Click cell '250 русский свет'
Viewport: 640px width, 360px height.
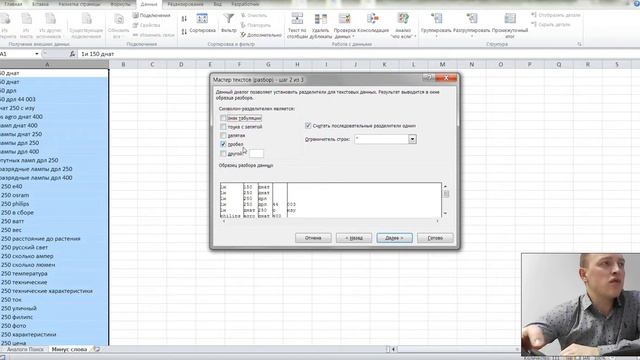coord(54,247)
